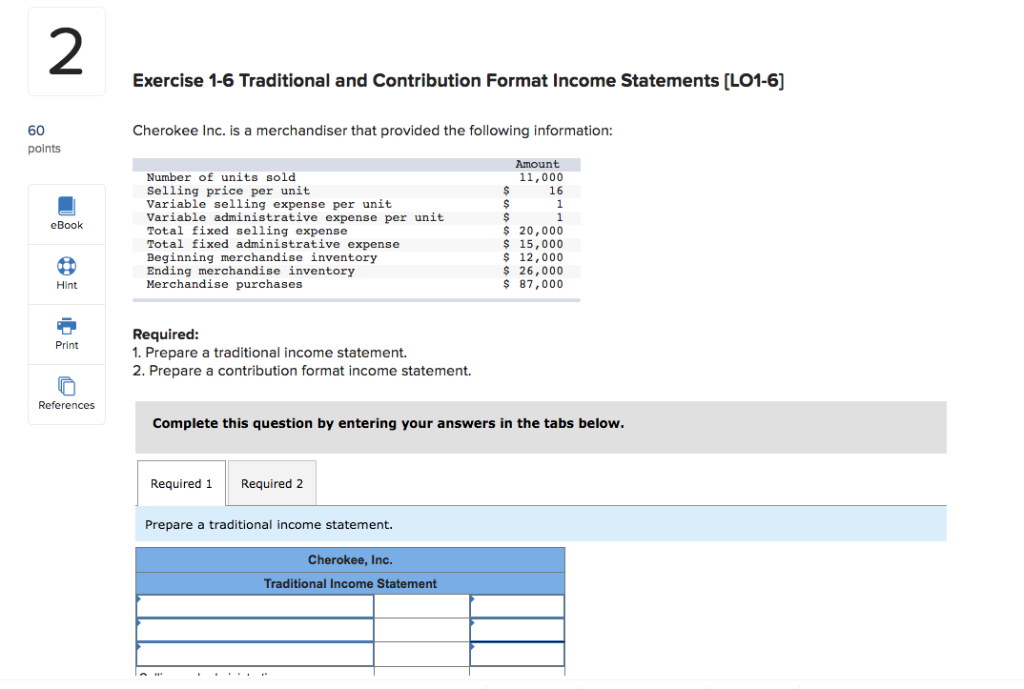Open the third row label dropdown cell
The height and width of the screenshot is (689, 1024).
click(255, 654)
